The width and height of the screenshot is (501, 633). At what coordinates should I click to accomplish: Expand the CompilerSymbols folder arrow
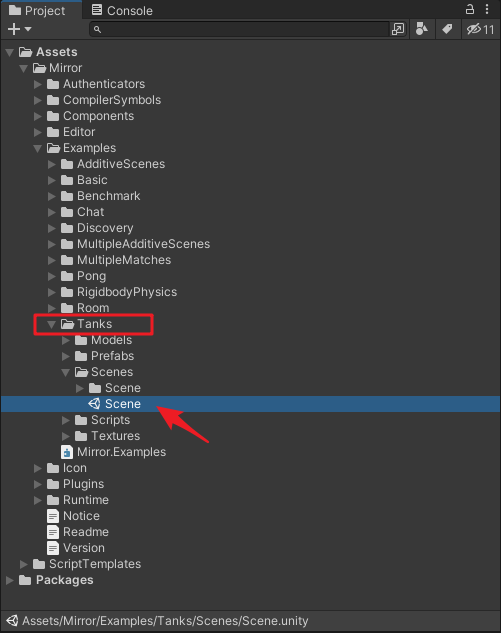pos(38,100)
